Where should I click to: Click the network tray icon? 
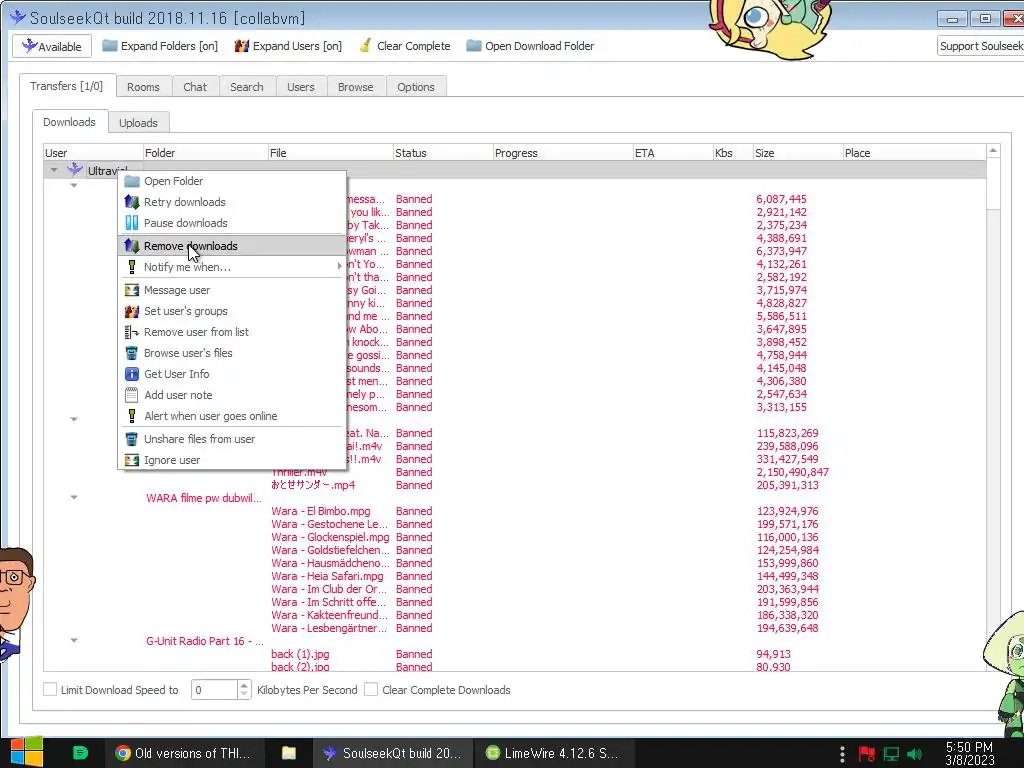891,754
